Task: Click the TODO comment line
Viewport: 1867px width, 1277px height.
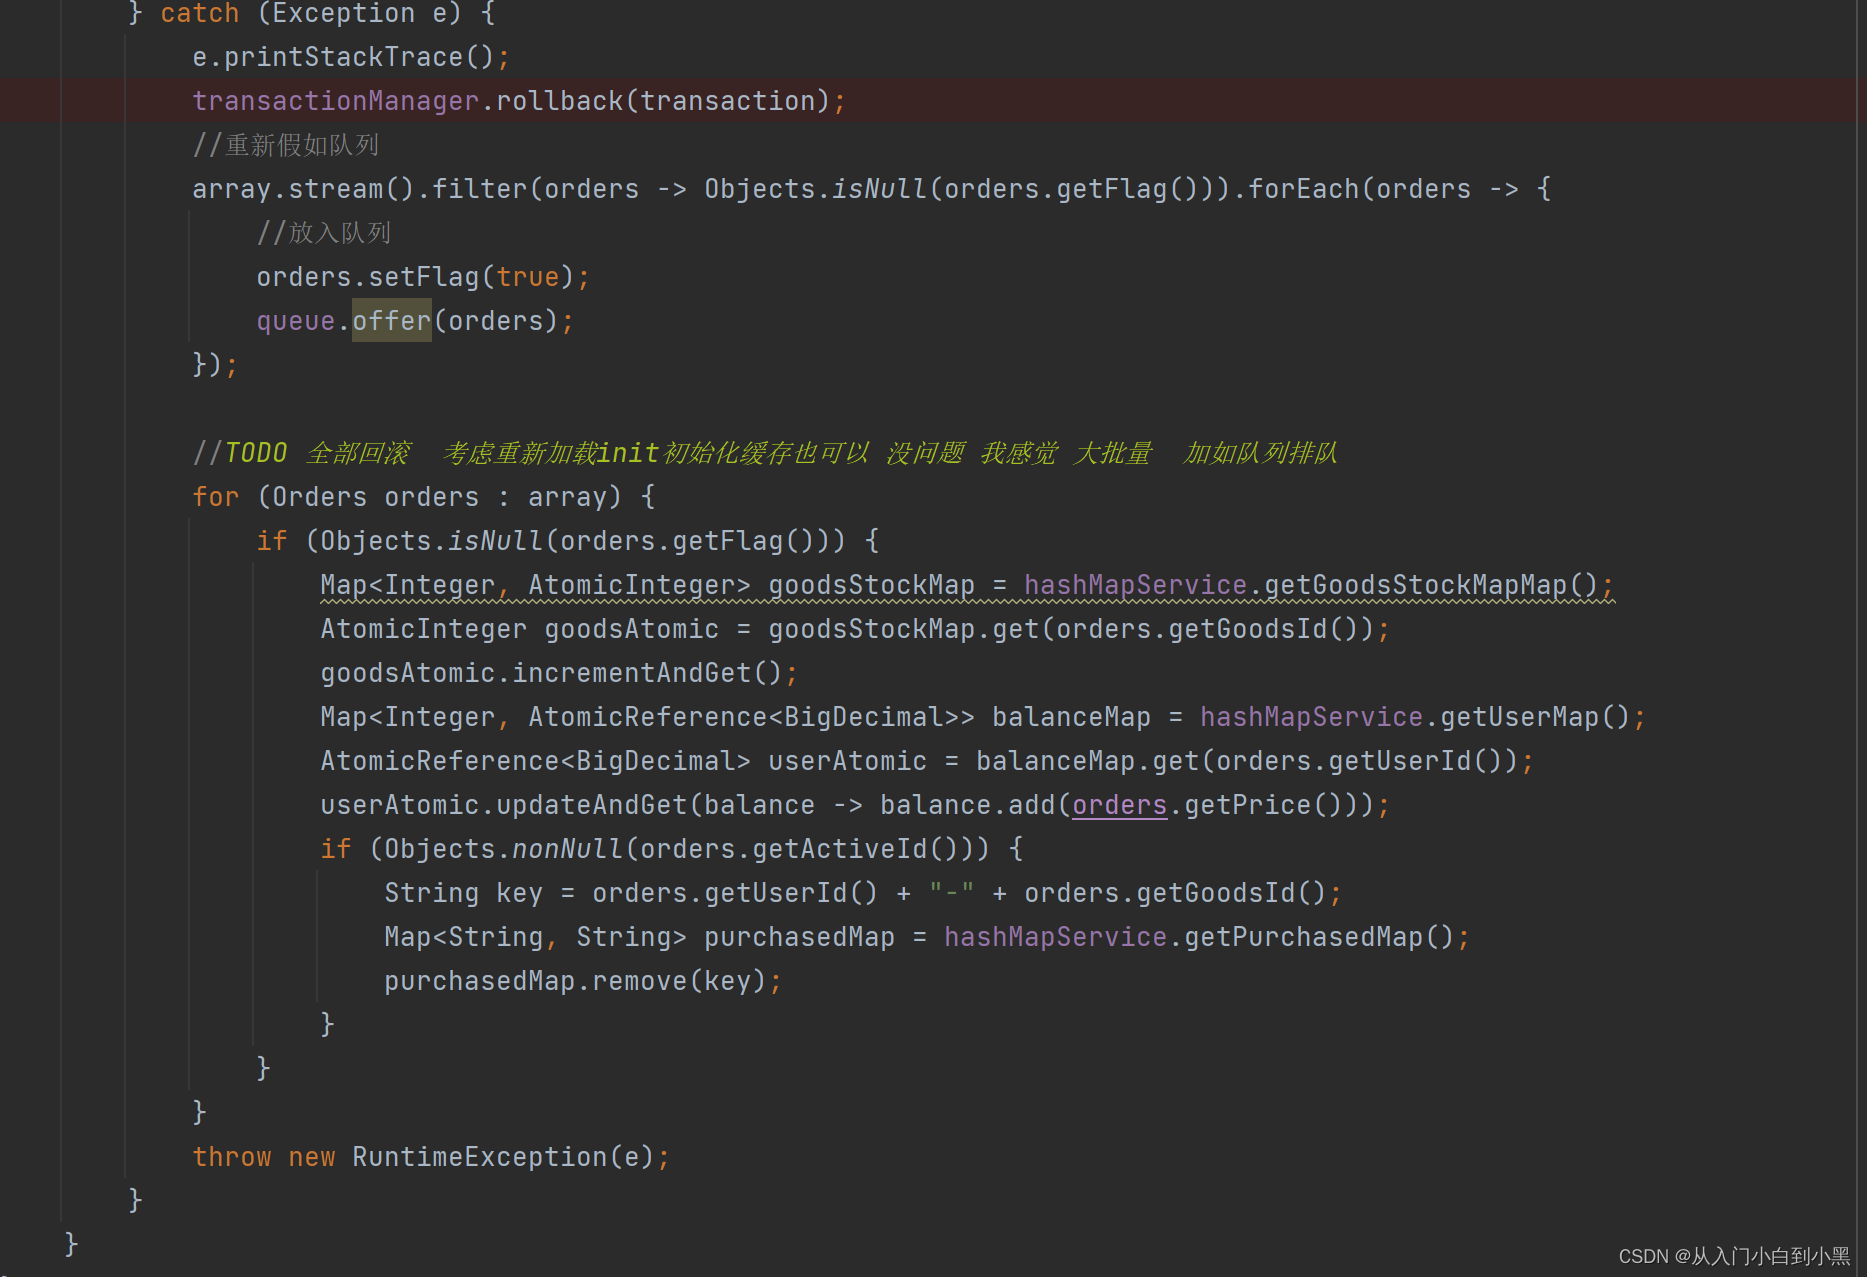Action: pos(765,453)
